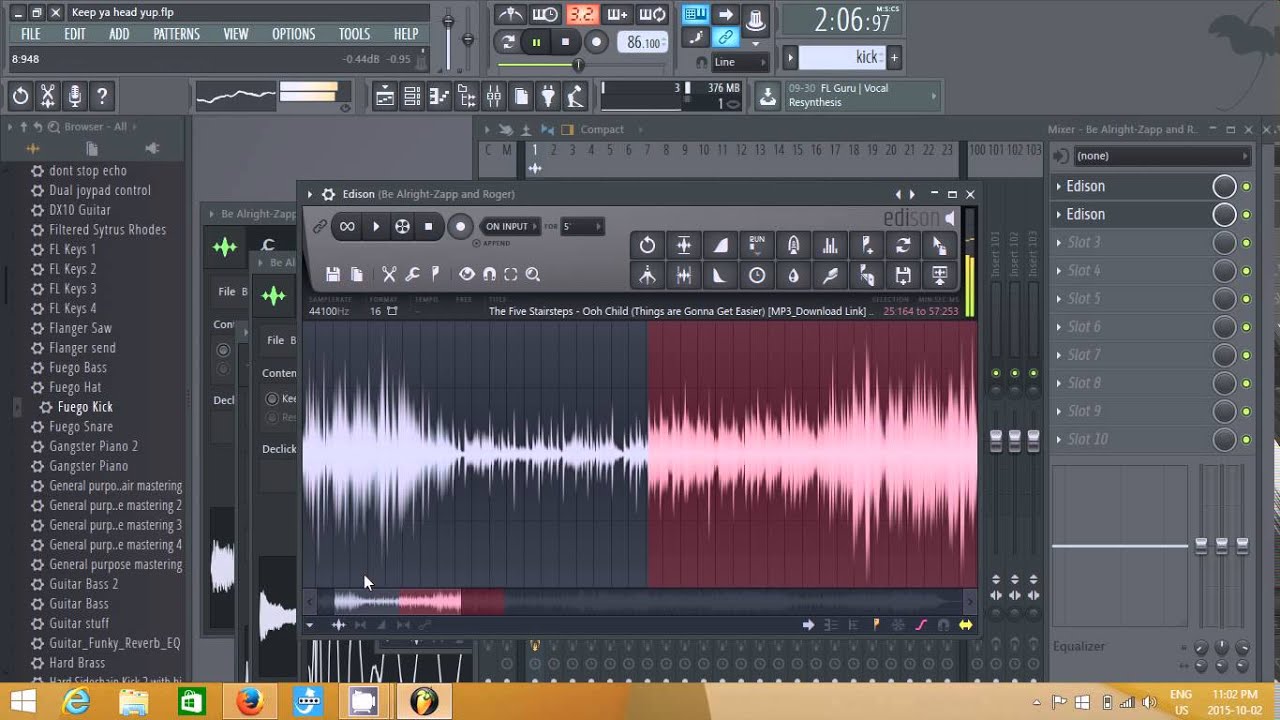
Task: Select Gangster Piano 2 preset in browser
Action: tap(94, 446)
